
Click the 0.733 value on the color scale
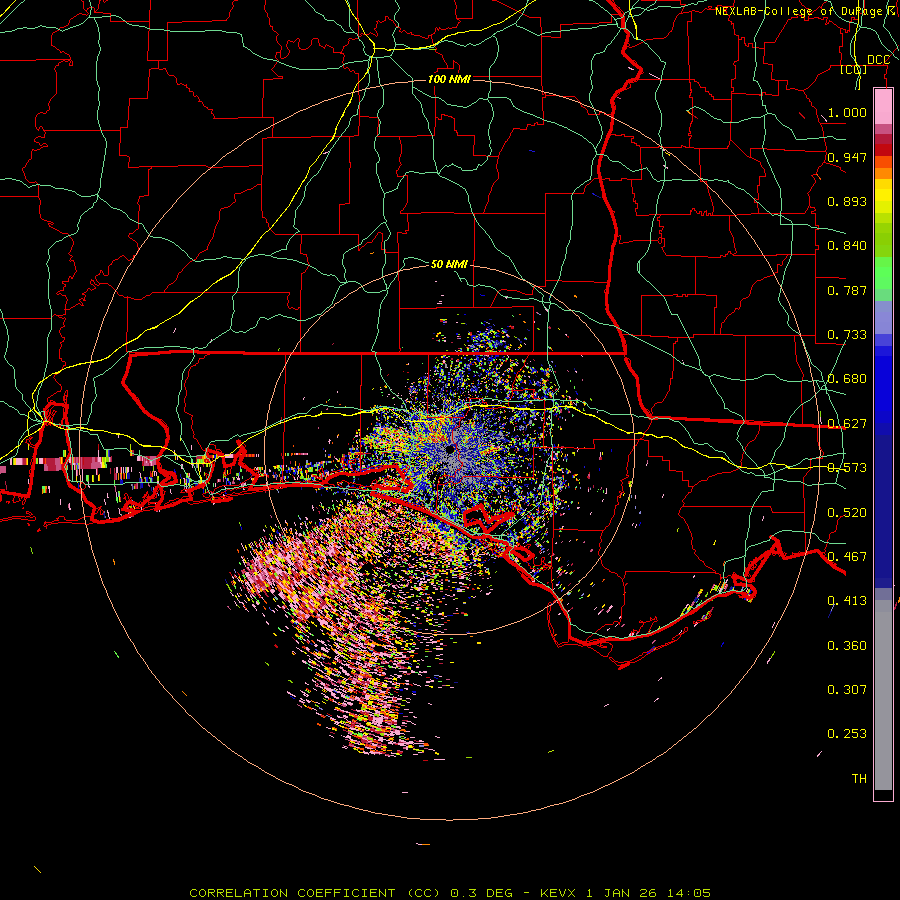click(x=847, y=335)
